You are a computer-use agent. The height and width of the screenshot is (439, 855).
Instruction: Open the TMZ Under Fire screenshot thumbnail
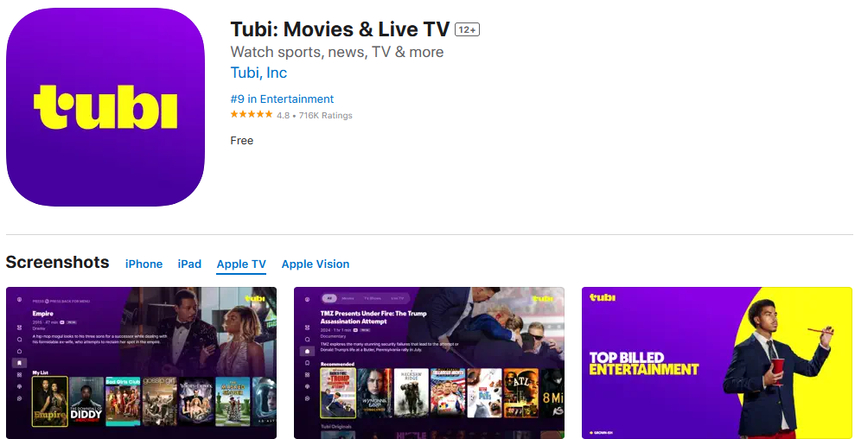coord(429,363)
